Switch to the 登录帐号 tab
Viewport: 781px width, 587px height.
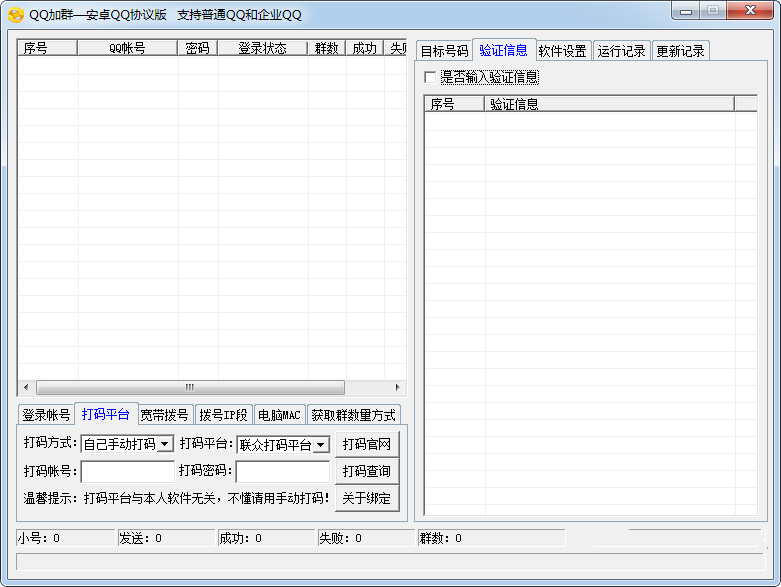[x=46, y=415]
